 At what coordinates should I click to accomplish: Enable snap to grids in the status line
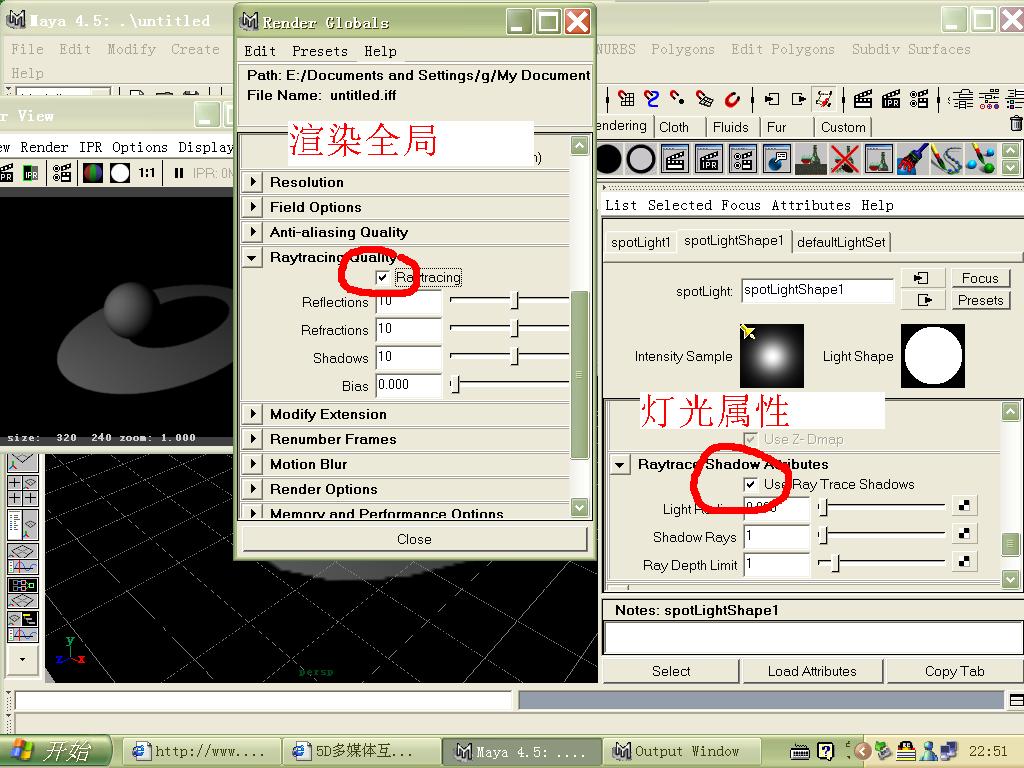(626, 99)
